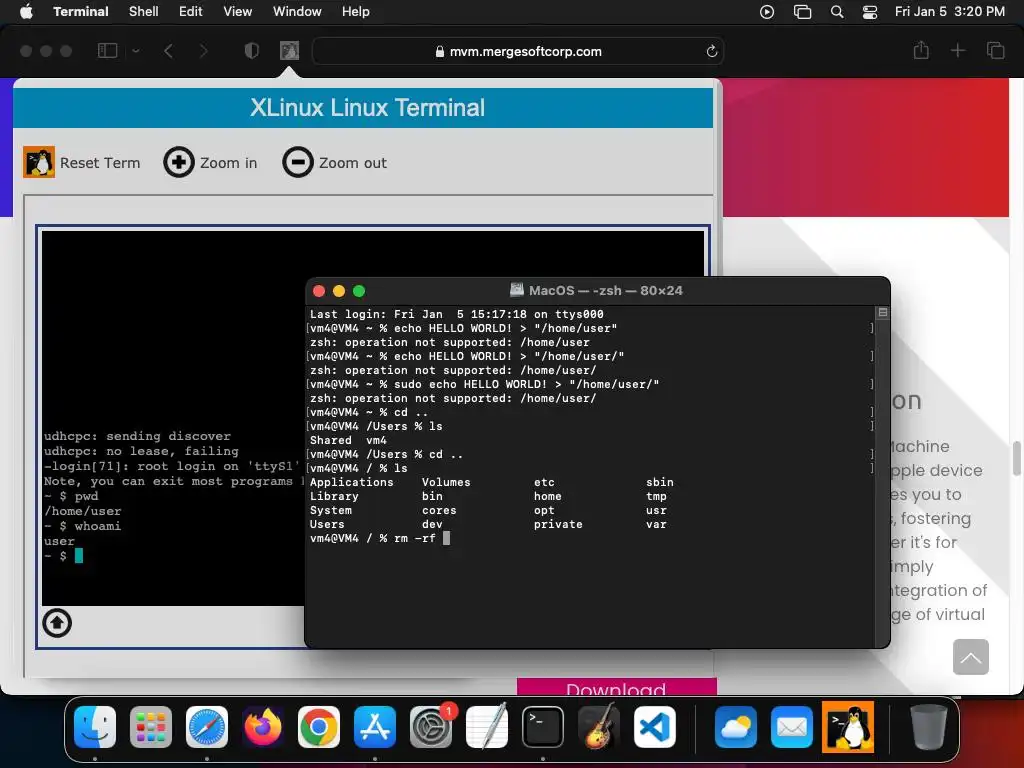Viewport: 1024px width, 768px height.
Task: Click the '$ whoami' line in XLinux terminal
Action: point(82,526)
